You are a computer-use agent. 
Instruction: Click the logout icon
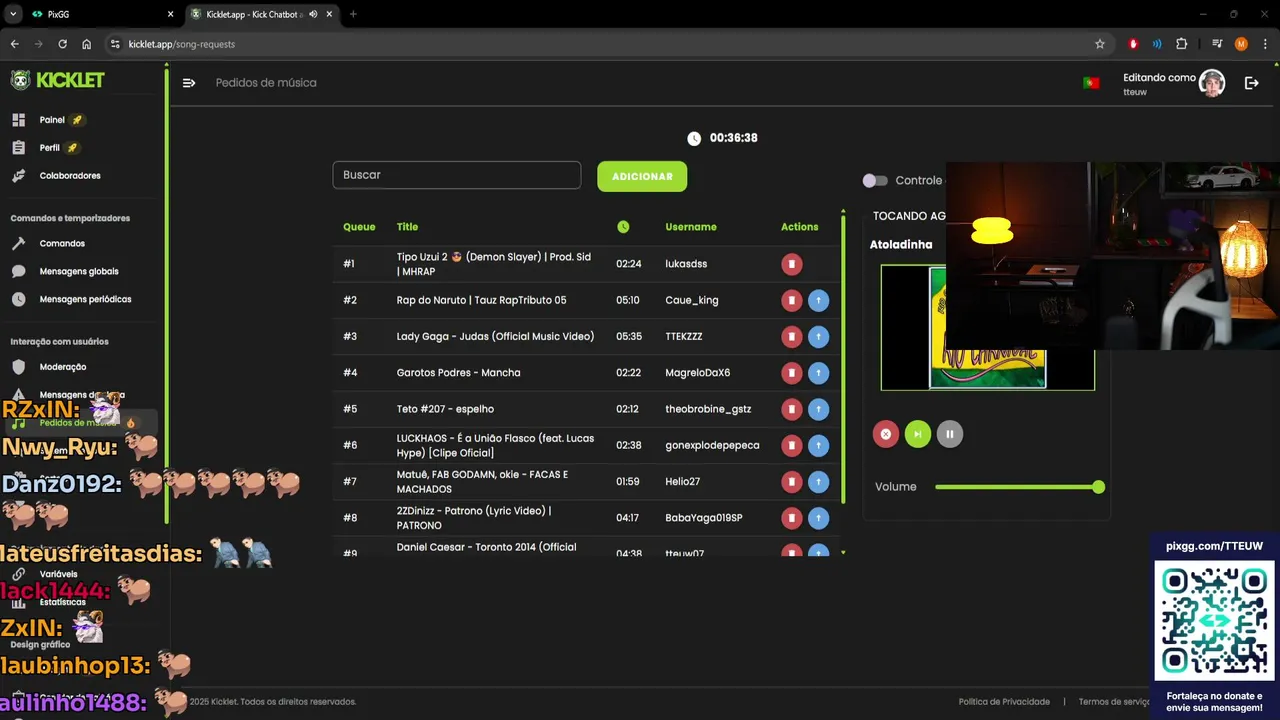point(1251,83)
